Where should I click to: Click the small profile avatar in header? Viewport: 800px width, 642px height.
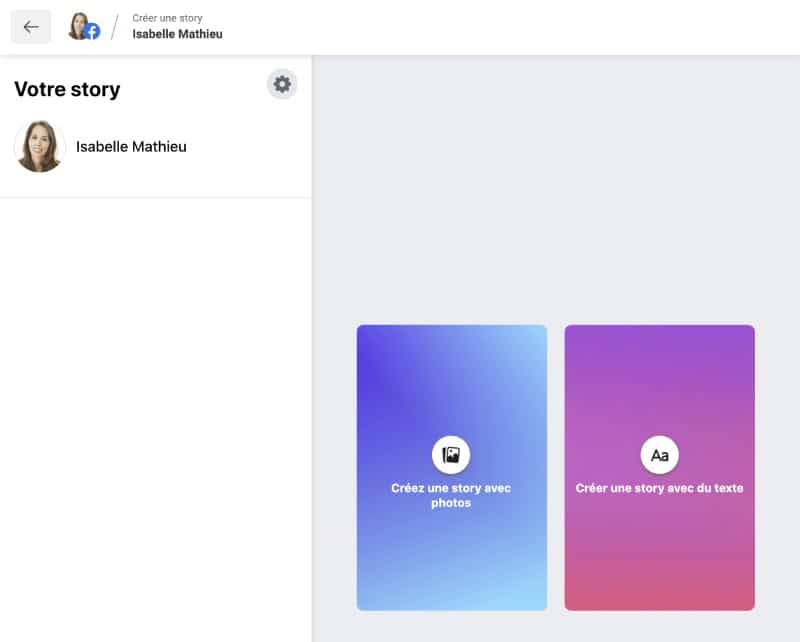78,25
